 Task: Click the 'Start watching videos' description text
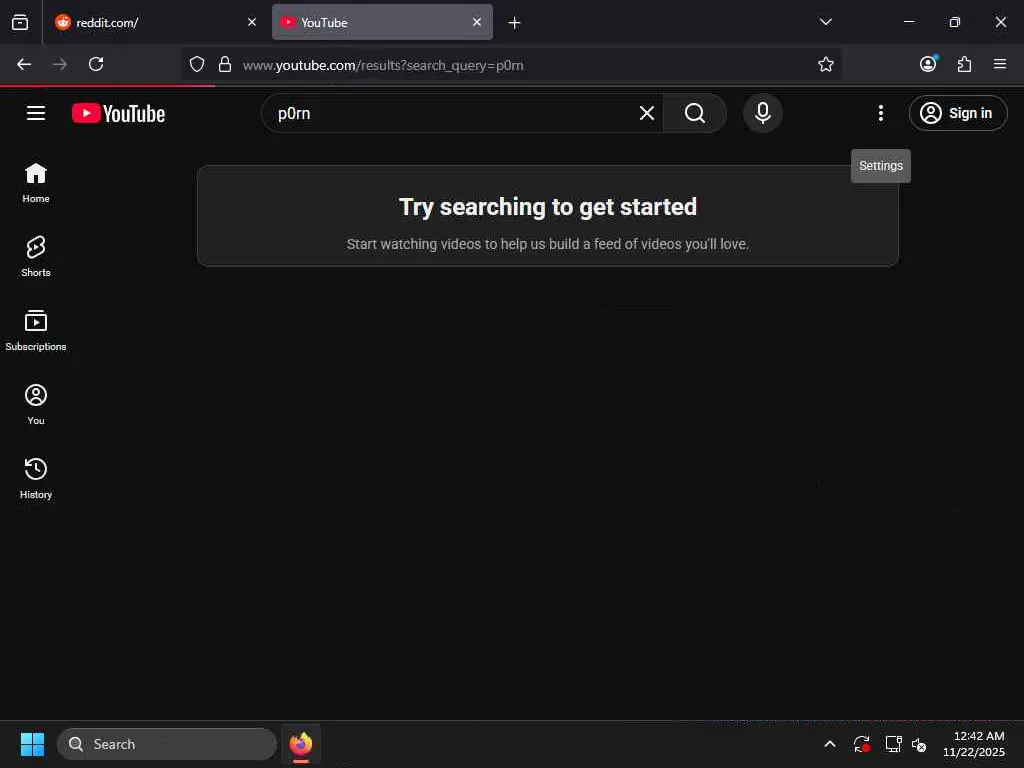click(x=547, y=244)
